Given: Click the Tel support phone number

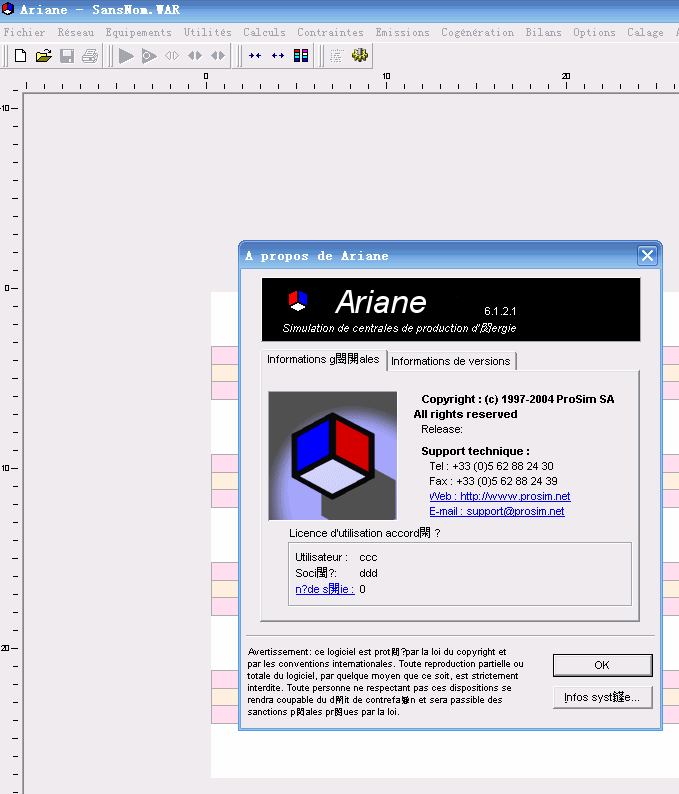Looking at the screenshot, I should 491,466.
